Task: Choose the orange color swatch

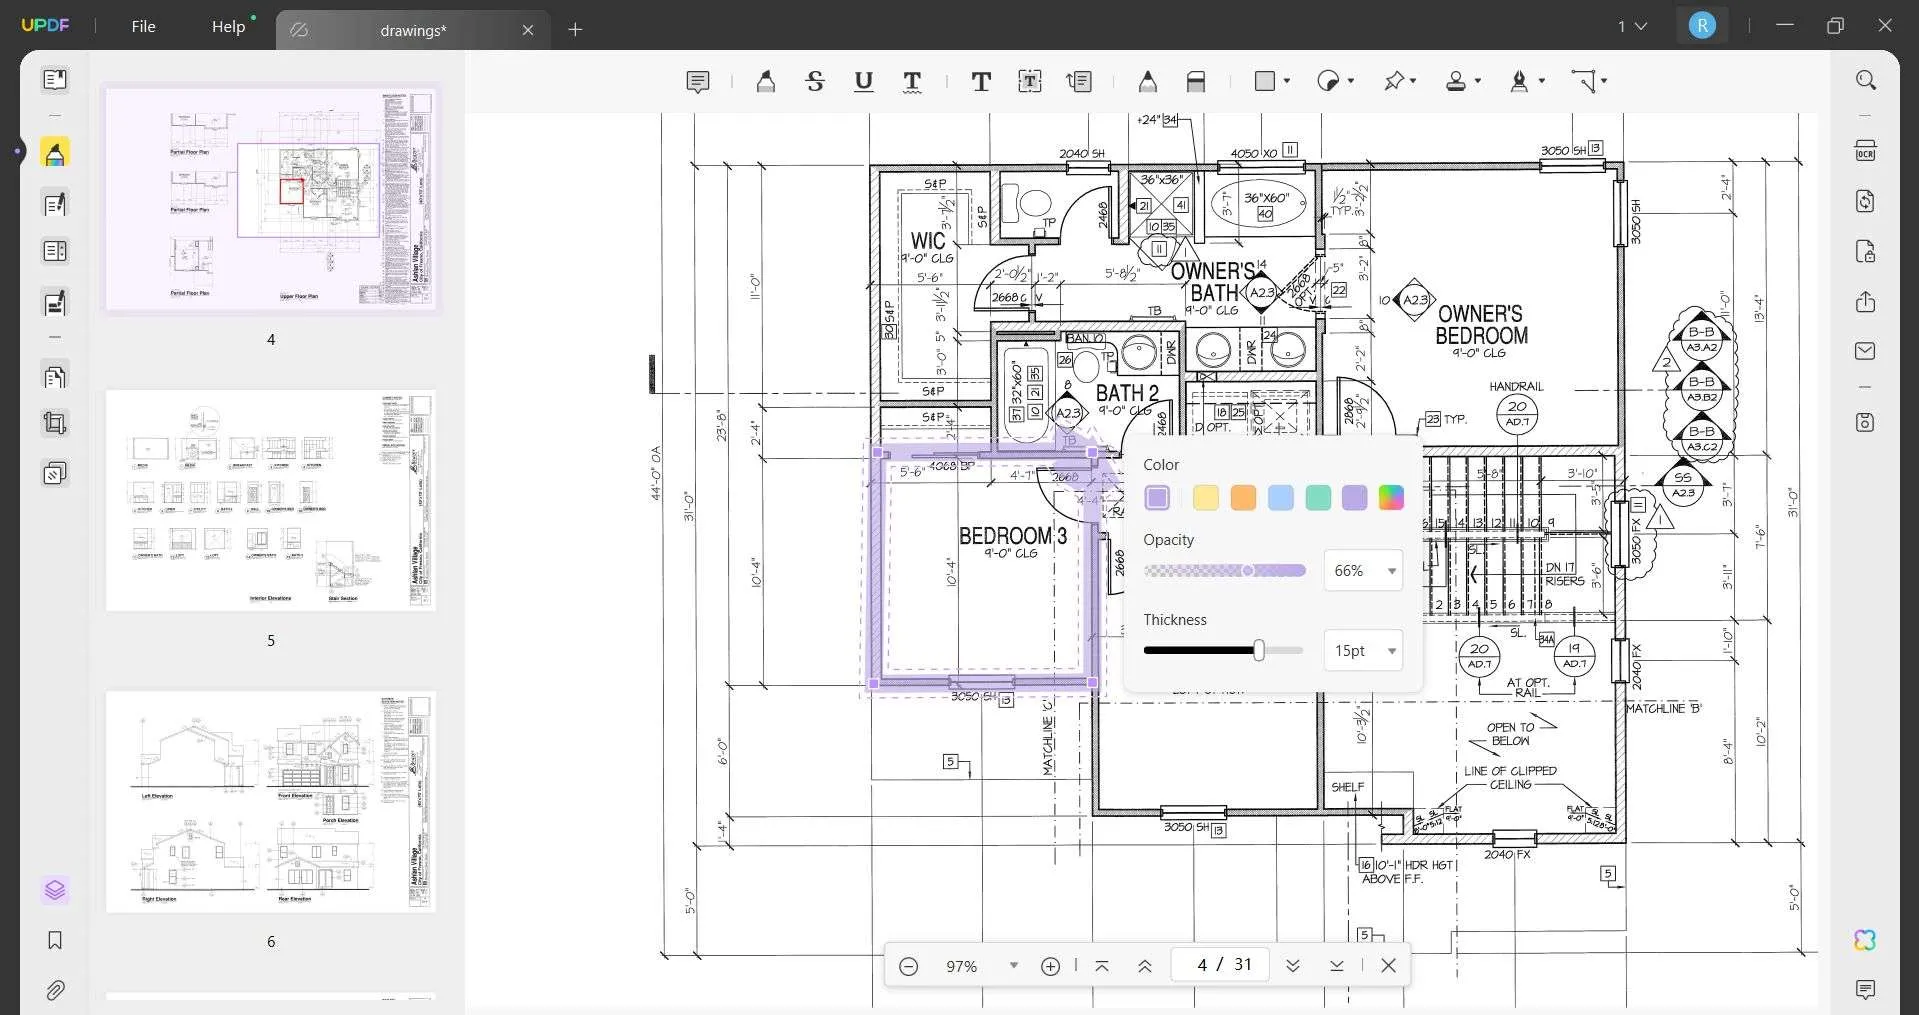Action: 1243,498
